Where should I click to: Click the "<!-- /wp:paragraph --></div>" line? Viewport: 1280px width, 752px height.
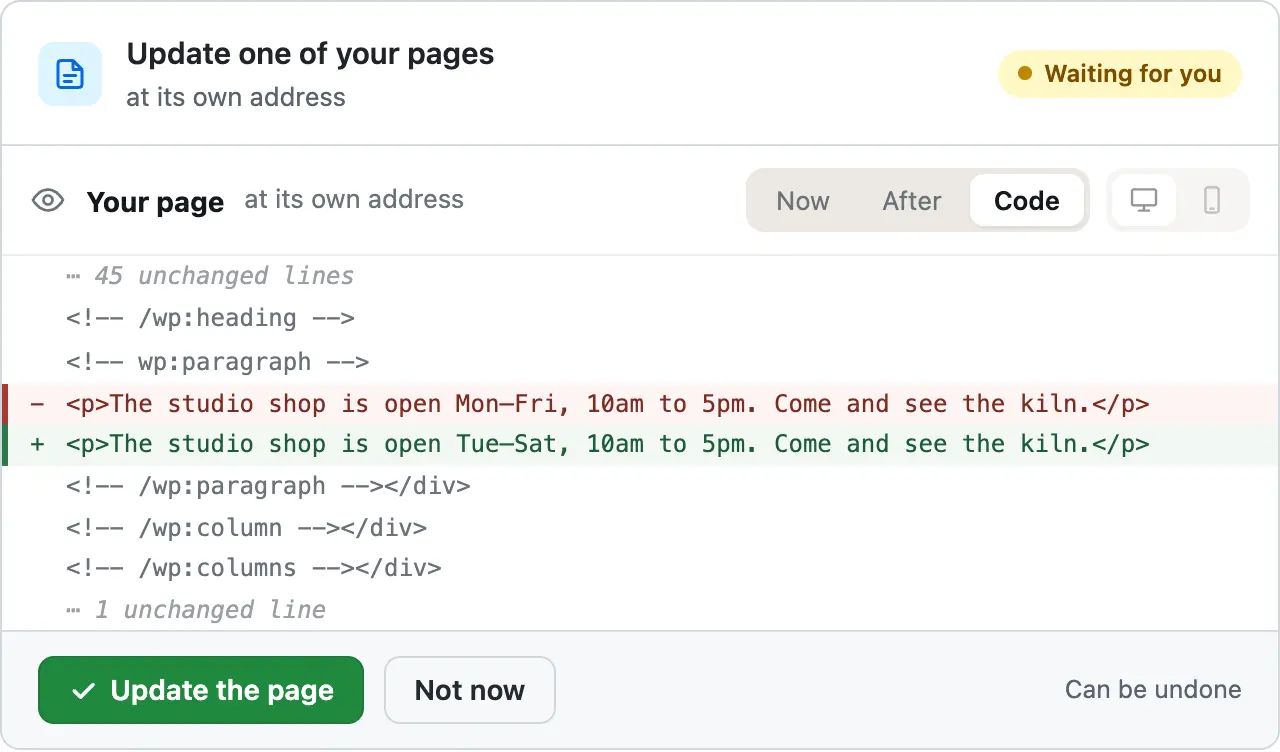[x=268, y=486]
